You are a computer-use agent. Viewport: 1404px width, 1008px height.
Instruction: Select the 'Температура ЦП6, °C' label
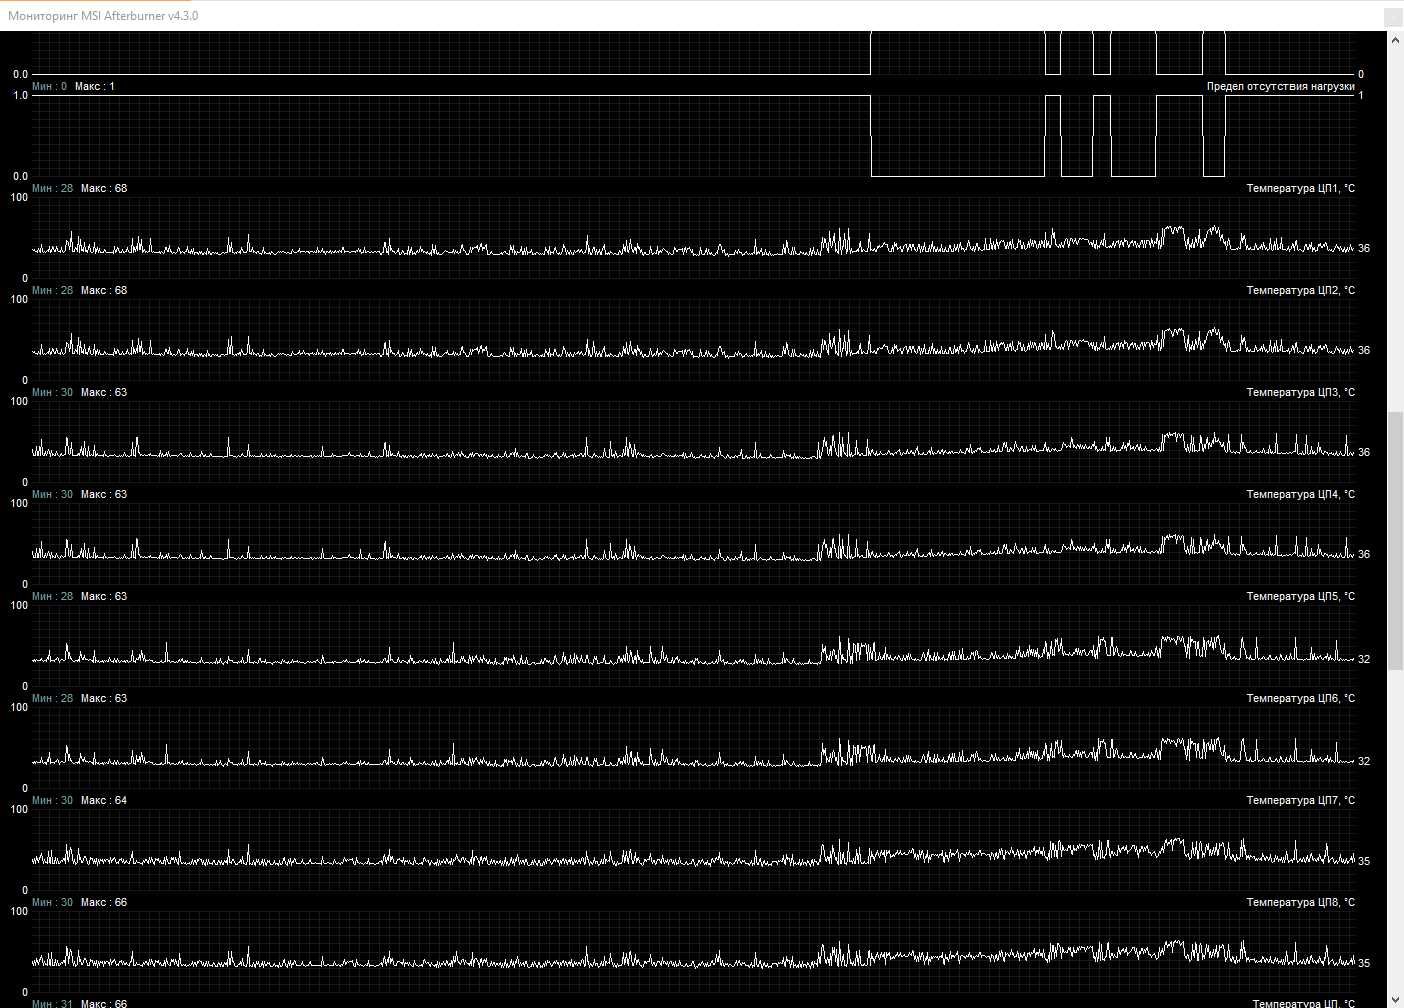[x=1300, y=698]
